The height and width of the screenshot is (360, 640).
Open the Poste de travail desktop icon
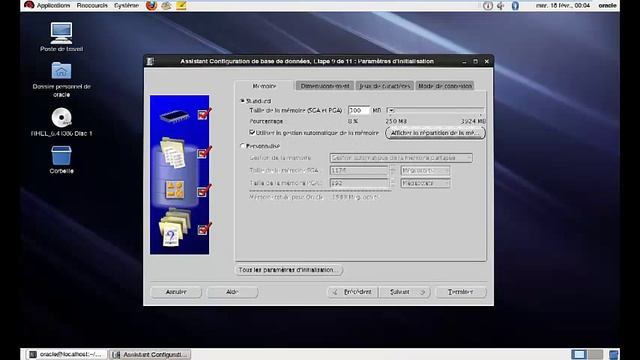[62, 33]
